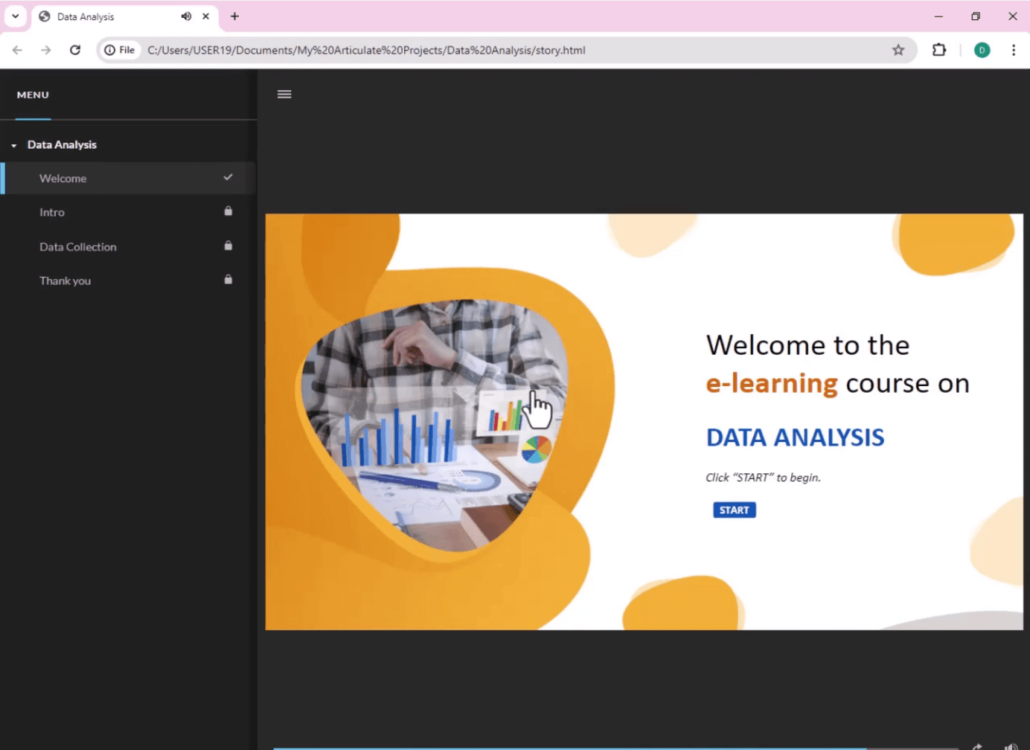Mute the course audio with the speaker icon

pyautogui.click(x=1010, y=747)
